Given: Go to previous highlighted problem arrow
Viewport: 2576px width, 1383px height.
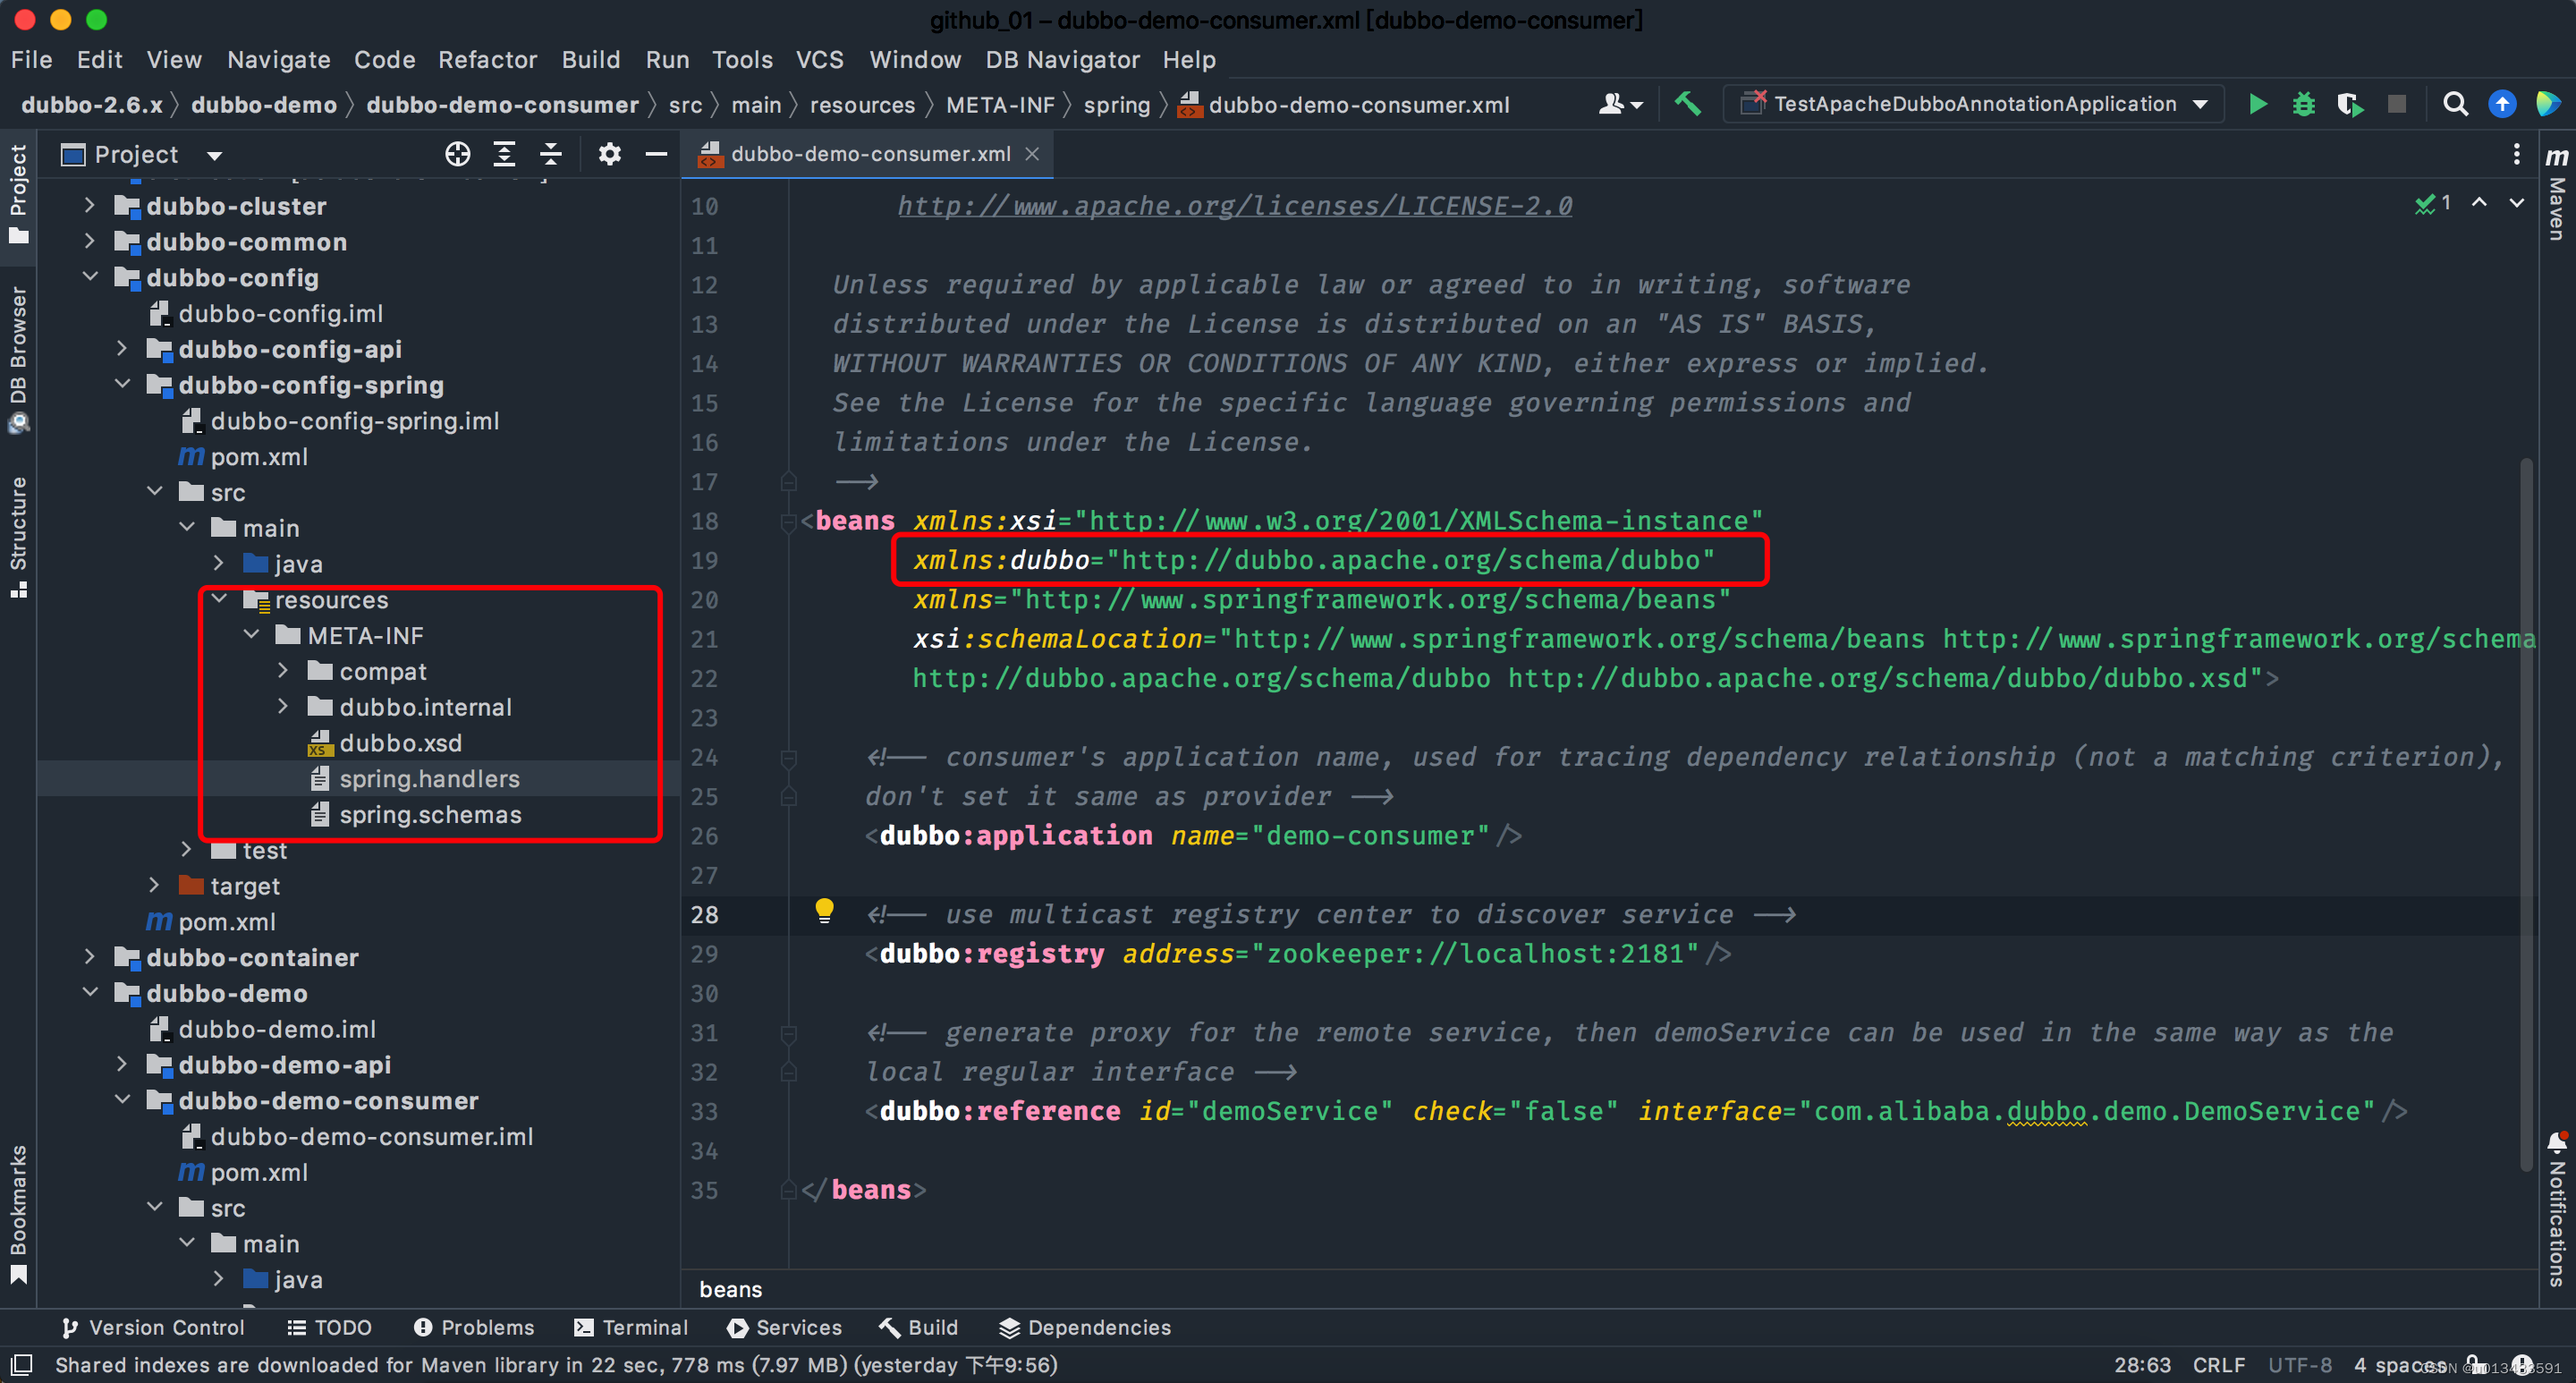Looking at the screenshot, I should tap(2479, 203).
